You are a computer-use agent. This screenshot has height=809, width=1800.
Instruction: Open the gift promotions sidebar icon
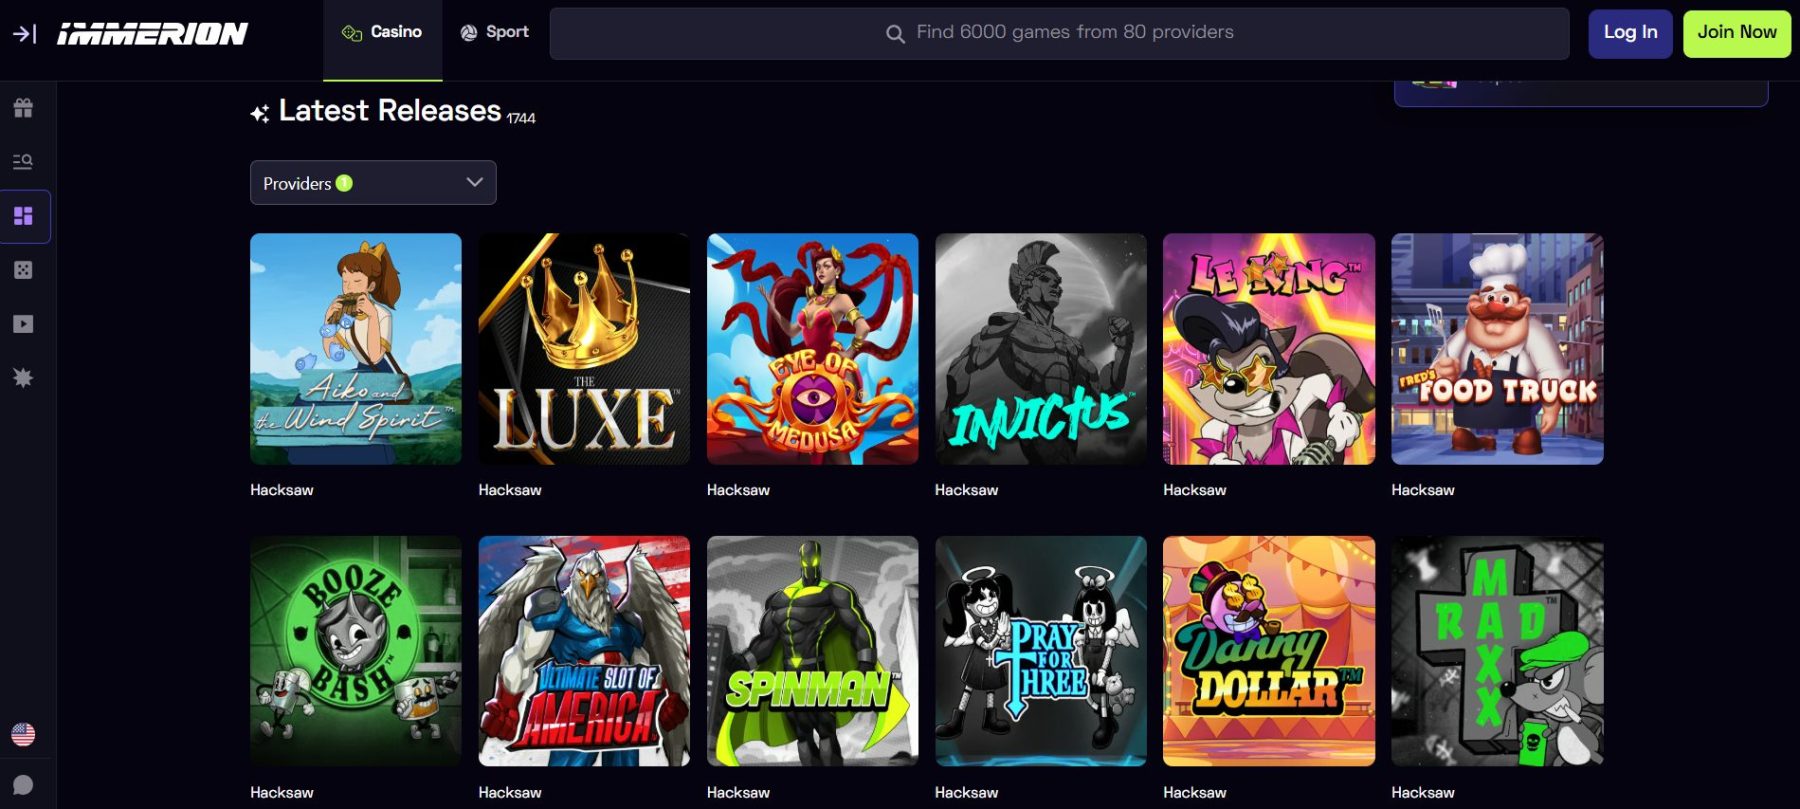click(x=23, y=108)
